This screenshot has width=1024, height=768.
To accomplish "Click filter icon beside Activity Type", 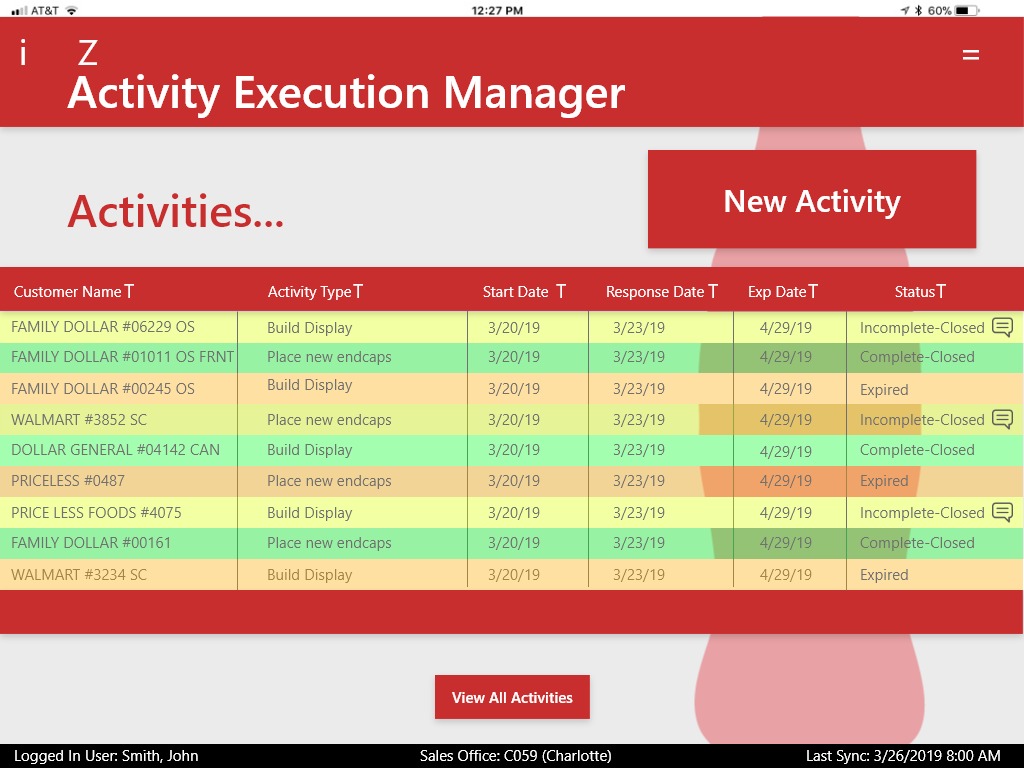I will click(x=359, y=291).
